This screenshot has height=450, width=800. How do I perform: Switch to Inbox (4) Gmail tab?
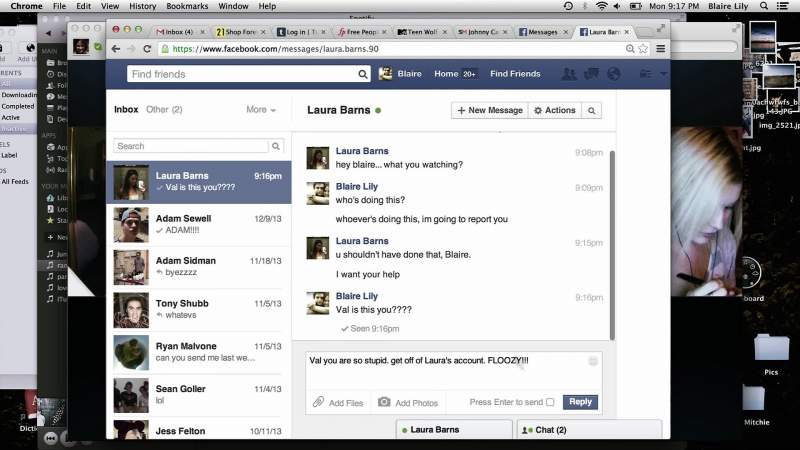point(180,32)
